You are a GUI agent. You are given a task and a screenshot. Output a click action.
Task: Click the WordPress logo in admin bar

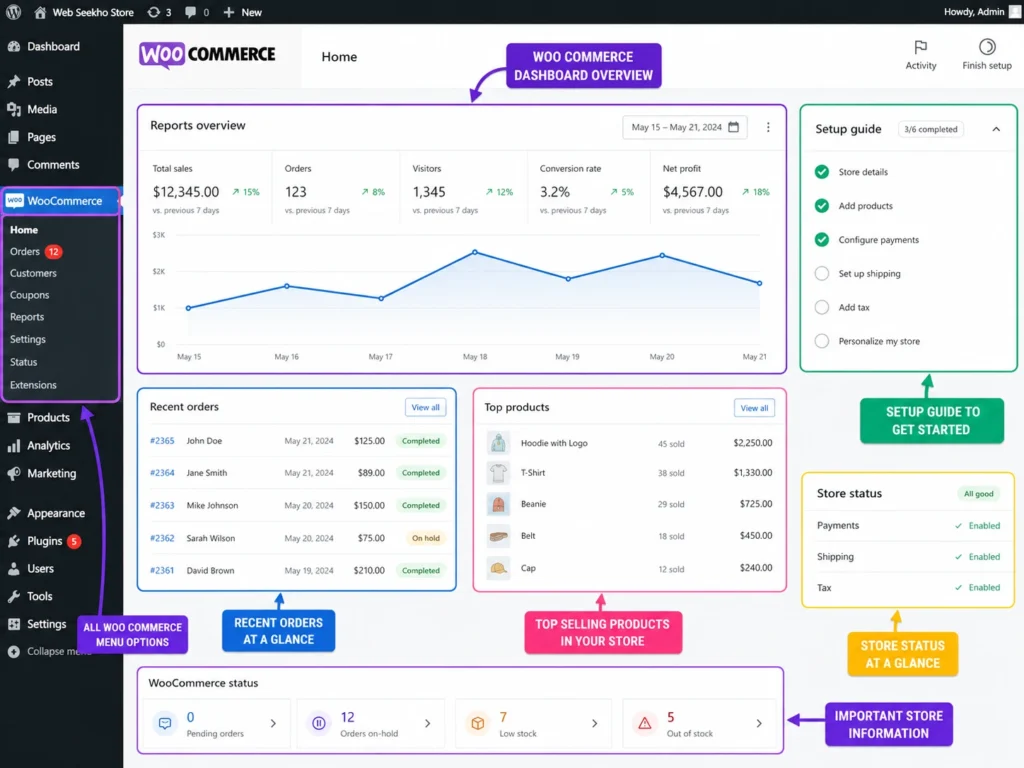click(x=14, y=12)
